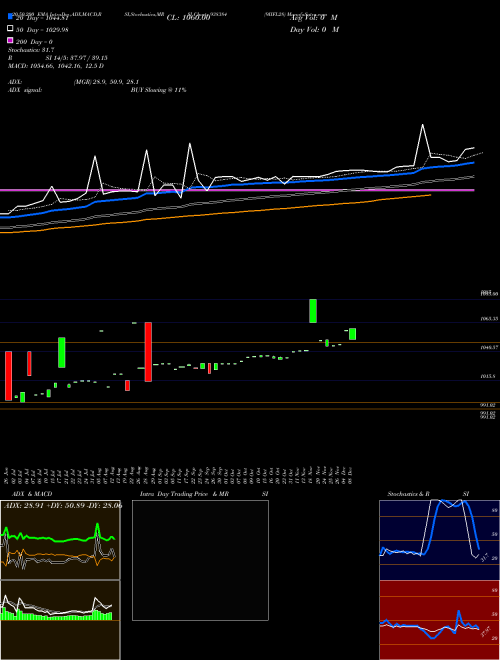500x660 pixels.
Task: Click the tallest green candle at top of candlestick chart
Action: [313, 311]
